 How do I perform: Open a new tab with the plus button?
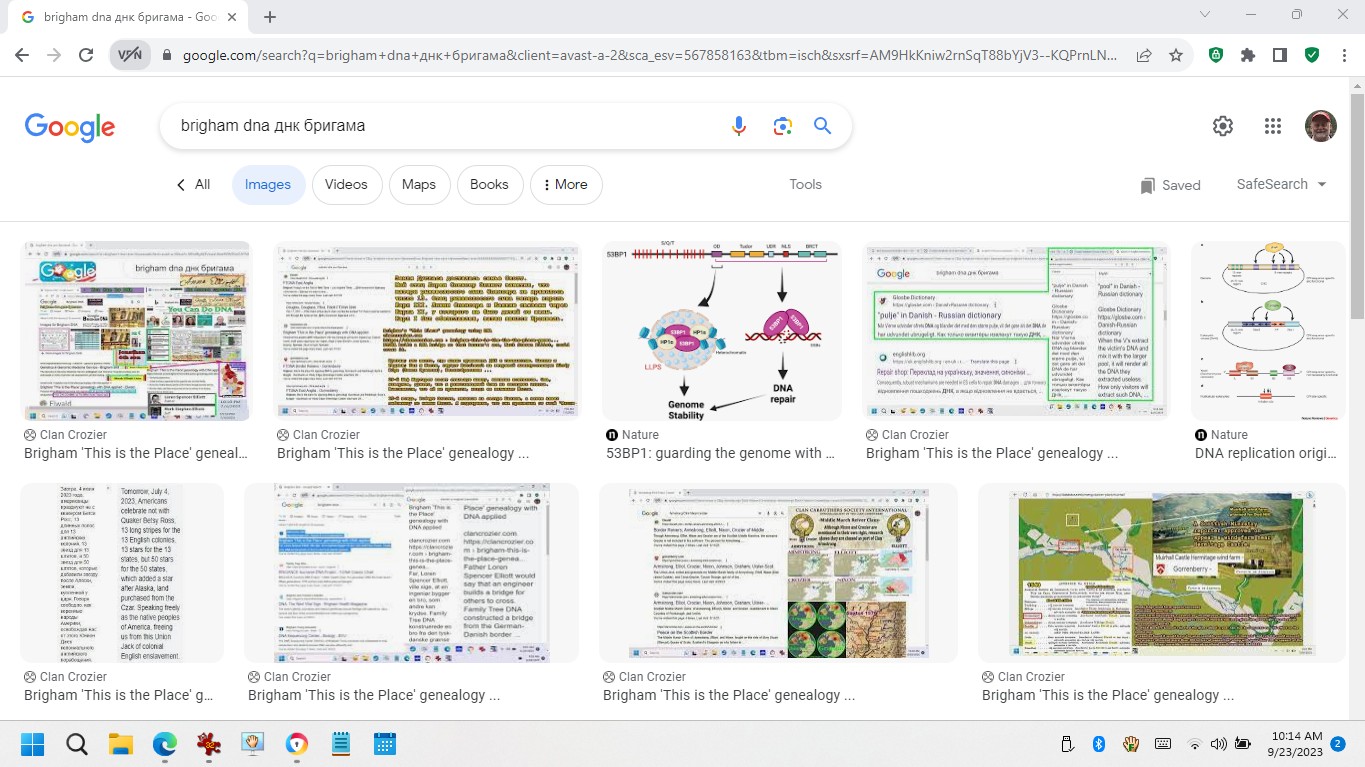pyautogui.click(x=270, y=17)
